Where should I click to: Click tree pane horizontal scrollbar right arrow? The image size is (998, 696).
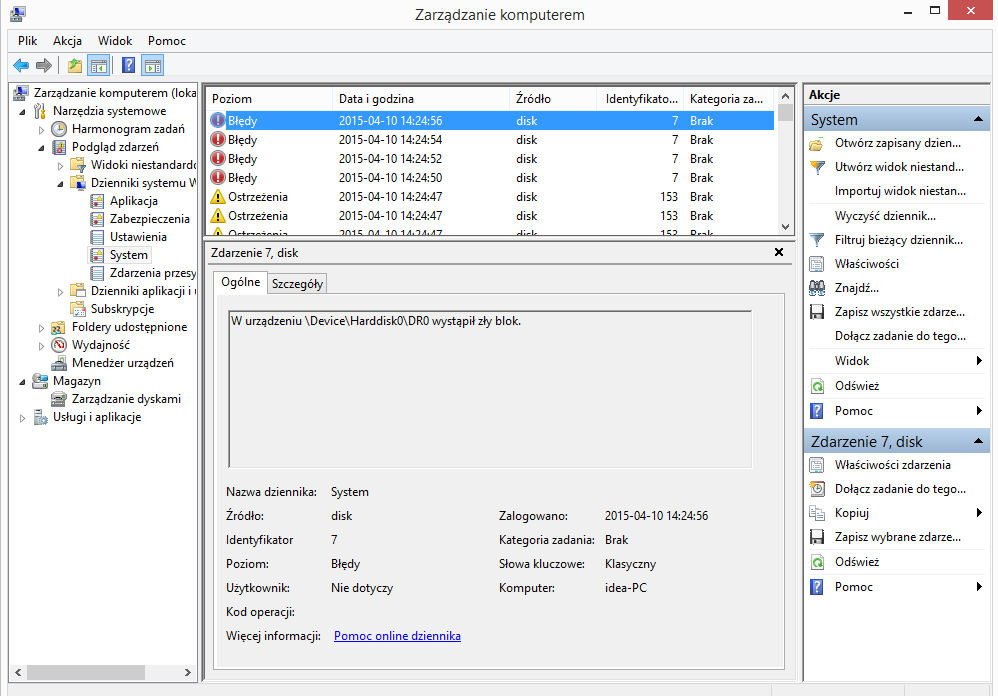coord(188,672)
